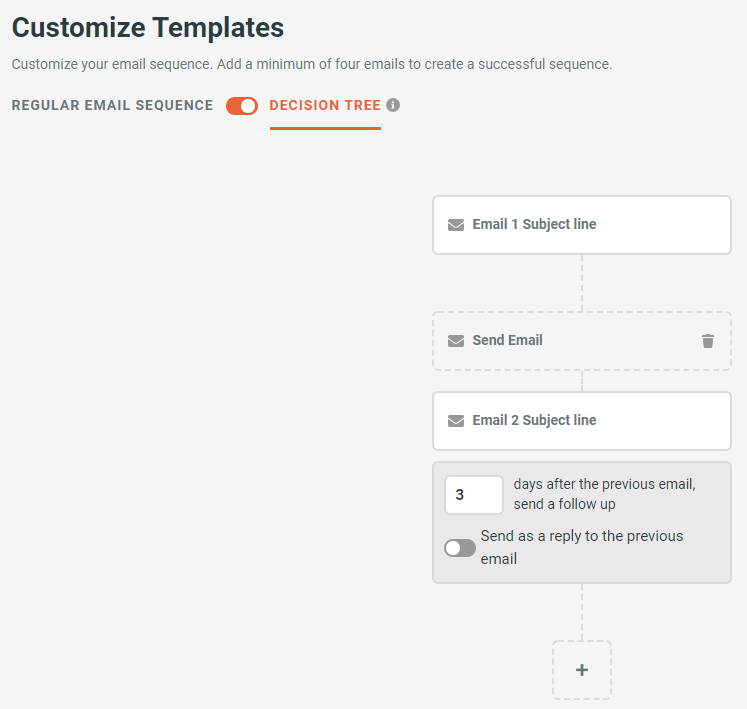Click the 'Send Email' text label
The image size is (747, 709).
(507, 341)
